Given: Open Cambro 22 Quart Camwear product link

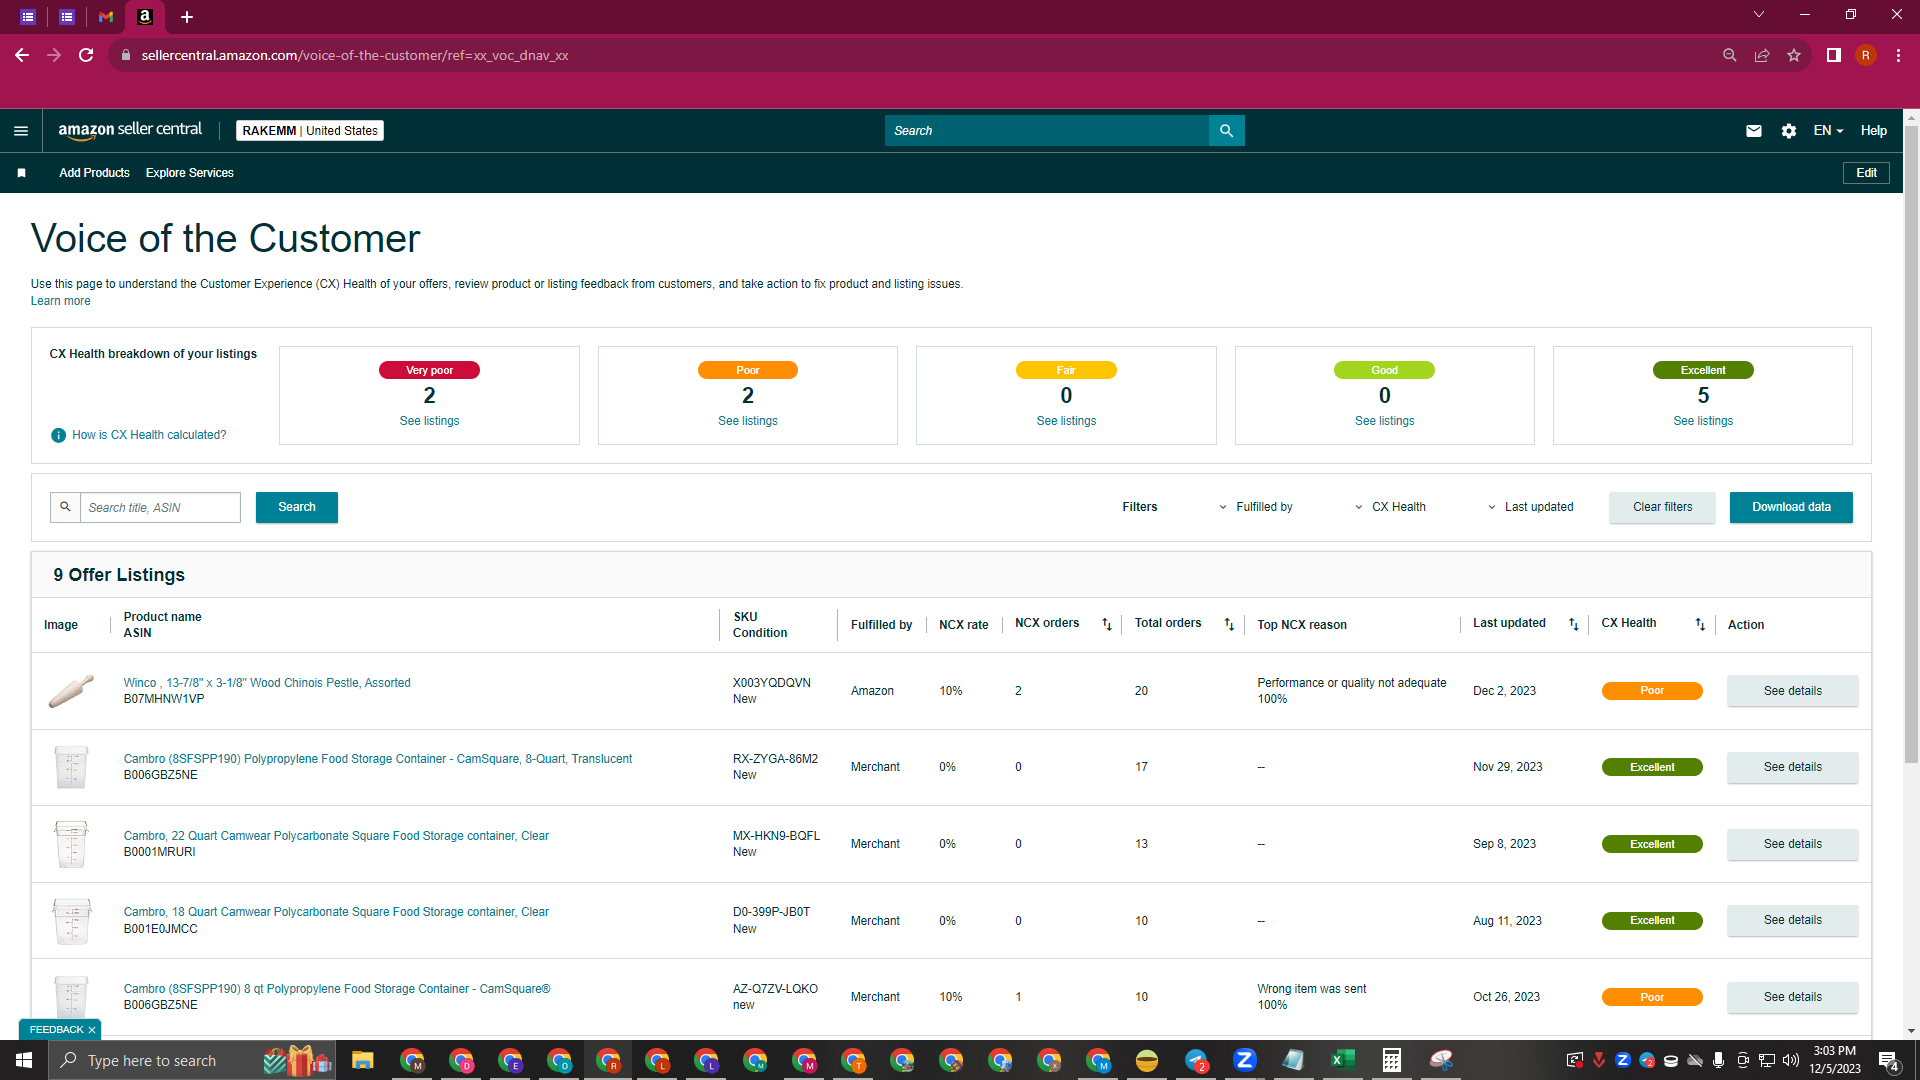Looking at the screenshot, I should coord(336,836).
